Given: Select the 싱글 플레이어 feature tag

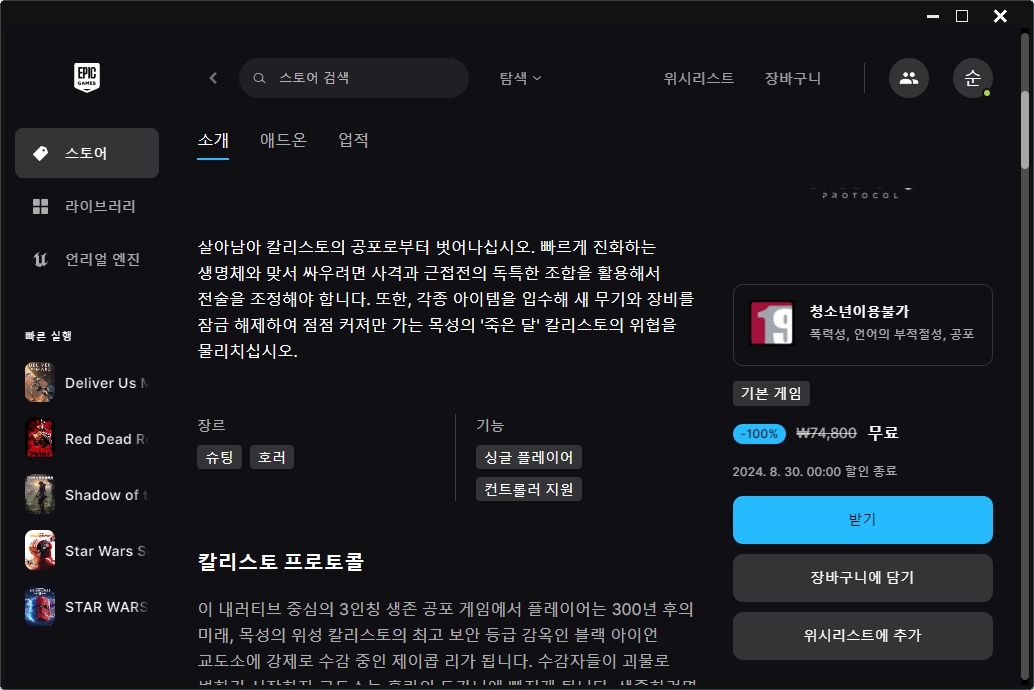Looking at the screenshot, I should tap(529, 457).
